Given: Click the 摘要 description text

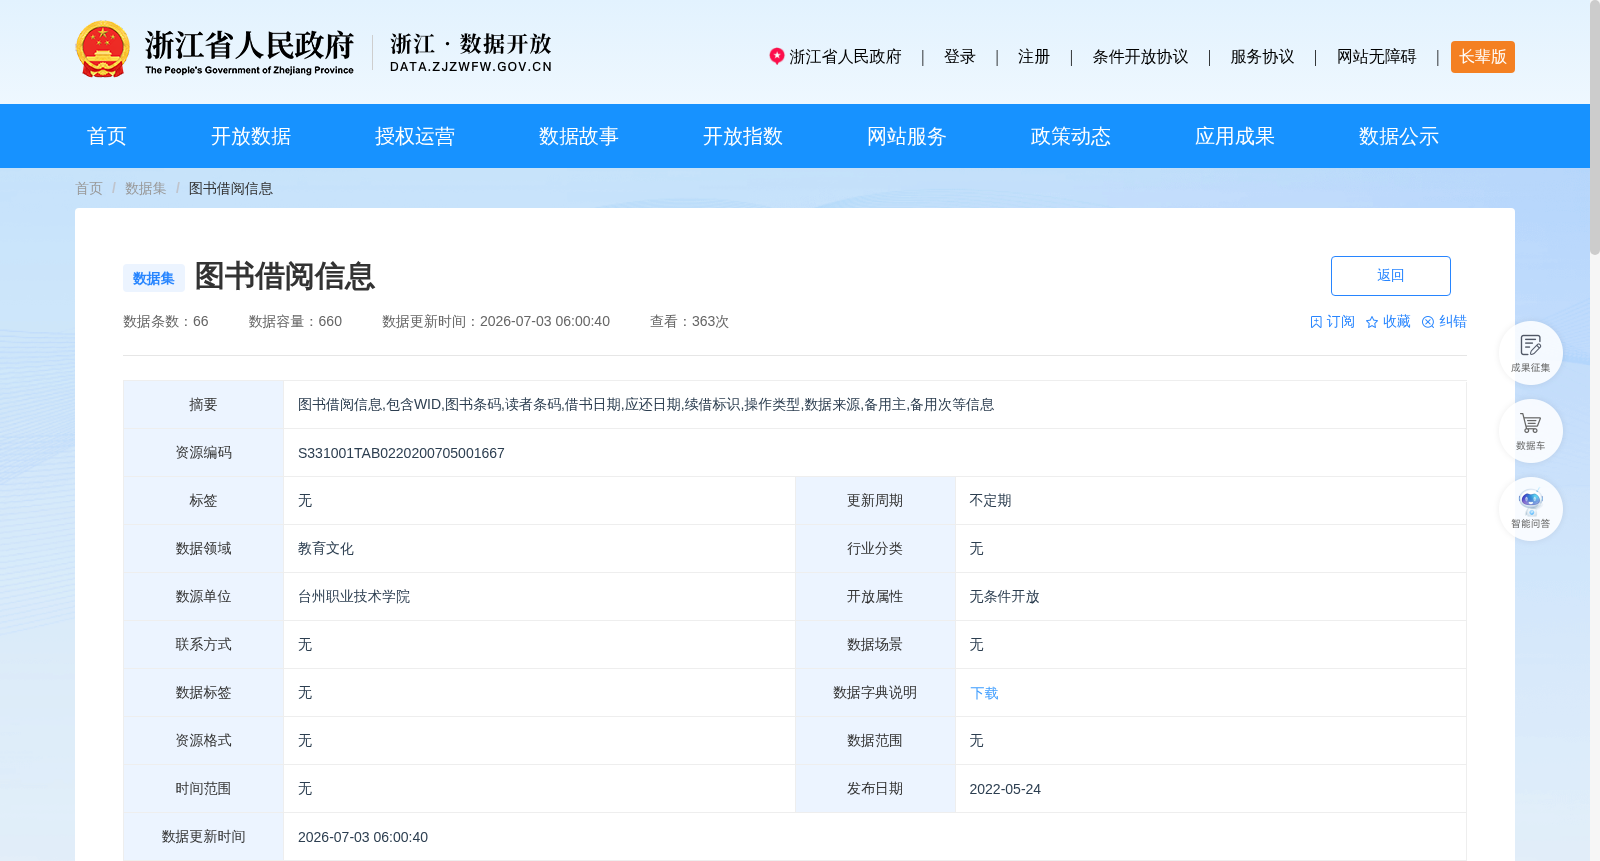Looking at the screenshot, I should click(x=646, y=405).
